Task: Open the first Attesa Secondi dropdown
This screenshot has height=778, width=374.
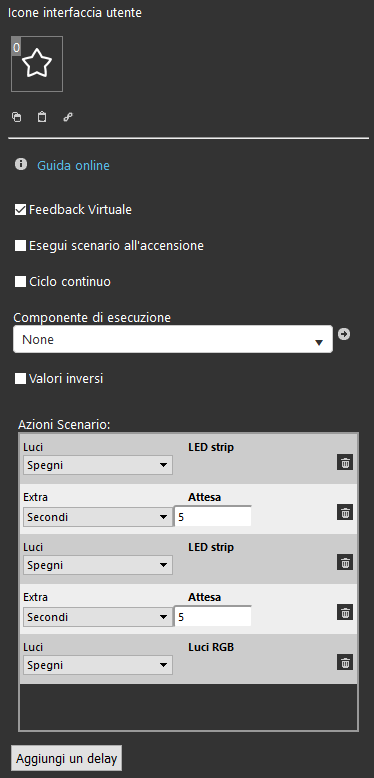Action: [98, 517]
